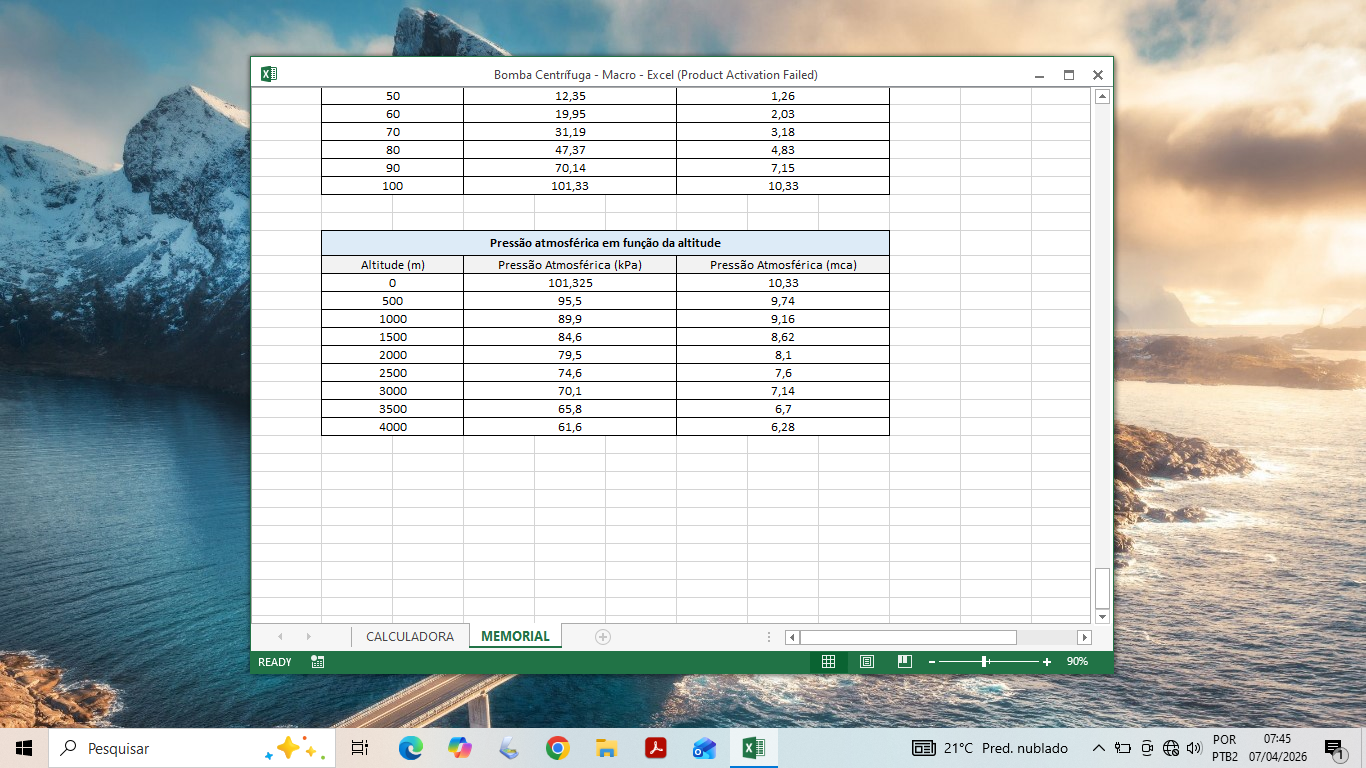The width and height of the screenshot is (1366, 768).
Task: Select the MEMORIAL sheet tab
Action: (x=515, y=636)
